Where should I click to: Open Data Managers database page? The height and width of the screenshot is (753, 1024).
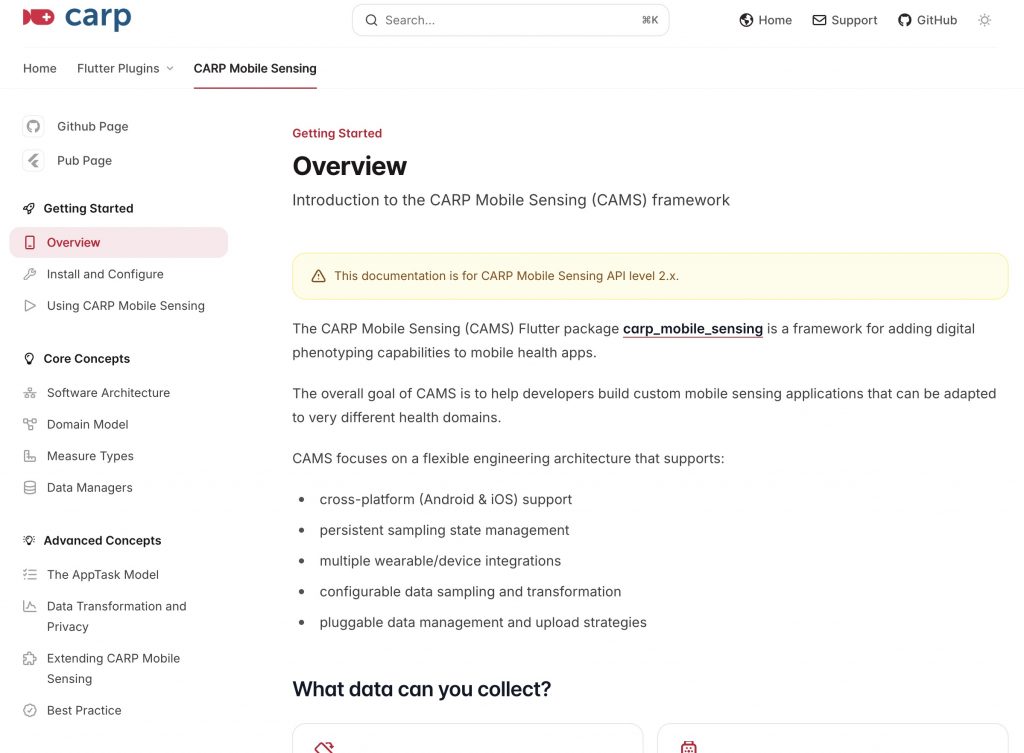(89, 488)
